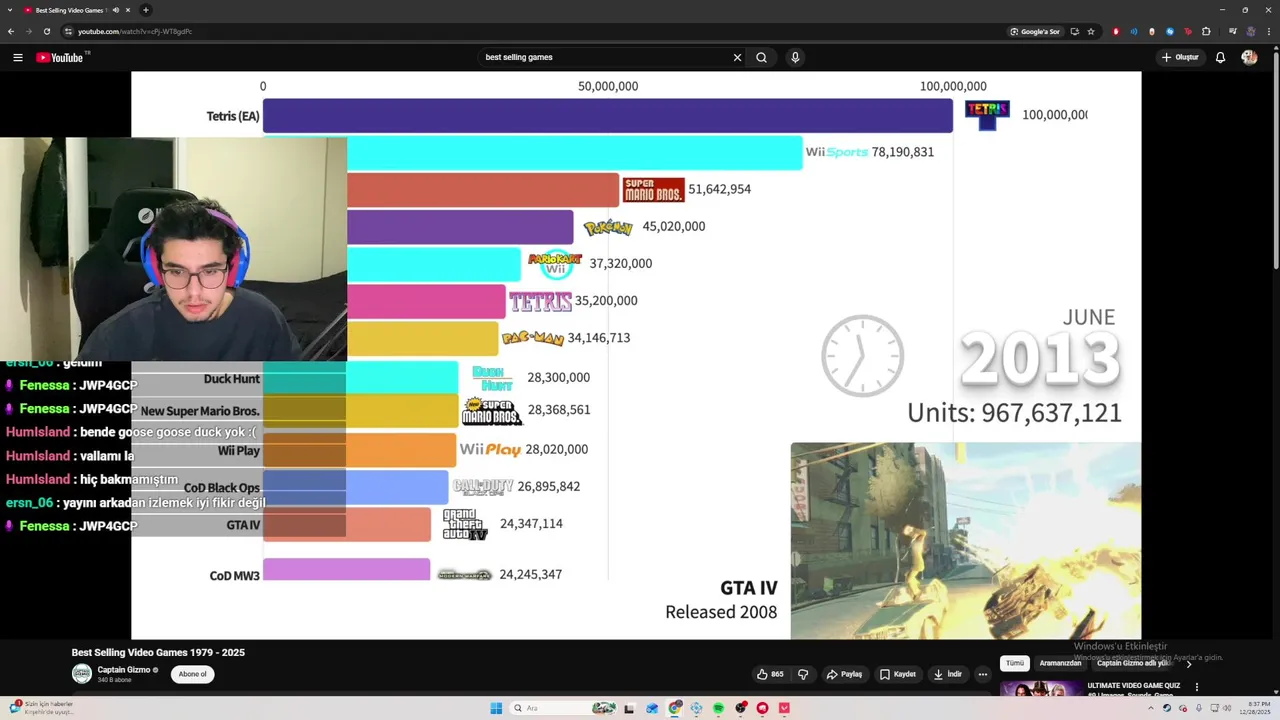Subscribe using the Abone ol button
The height and width of the screenshot is (720, 1280).
[x=192, y=674]
